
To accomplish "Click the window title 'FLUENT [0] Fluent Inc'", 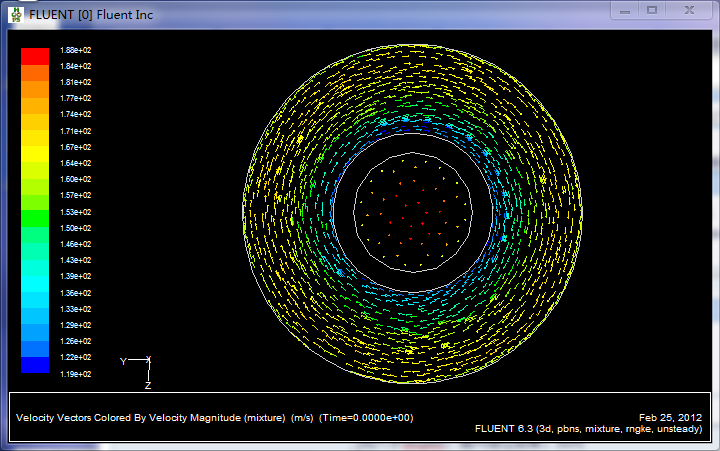I will click(91, 15).
